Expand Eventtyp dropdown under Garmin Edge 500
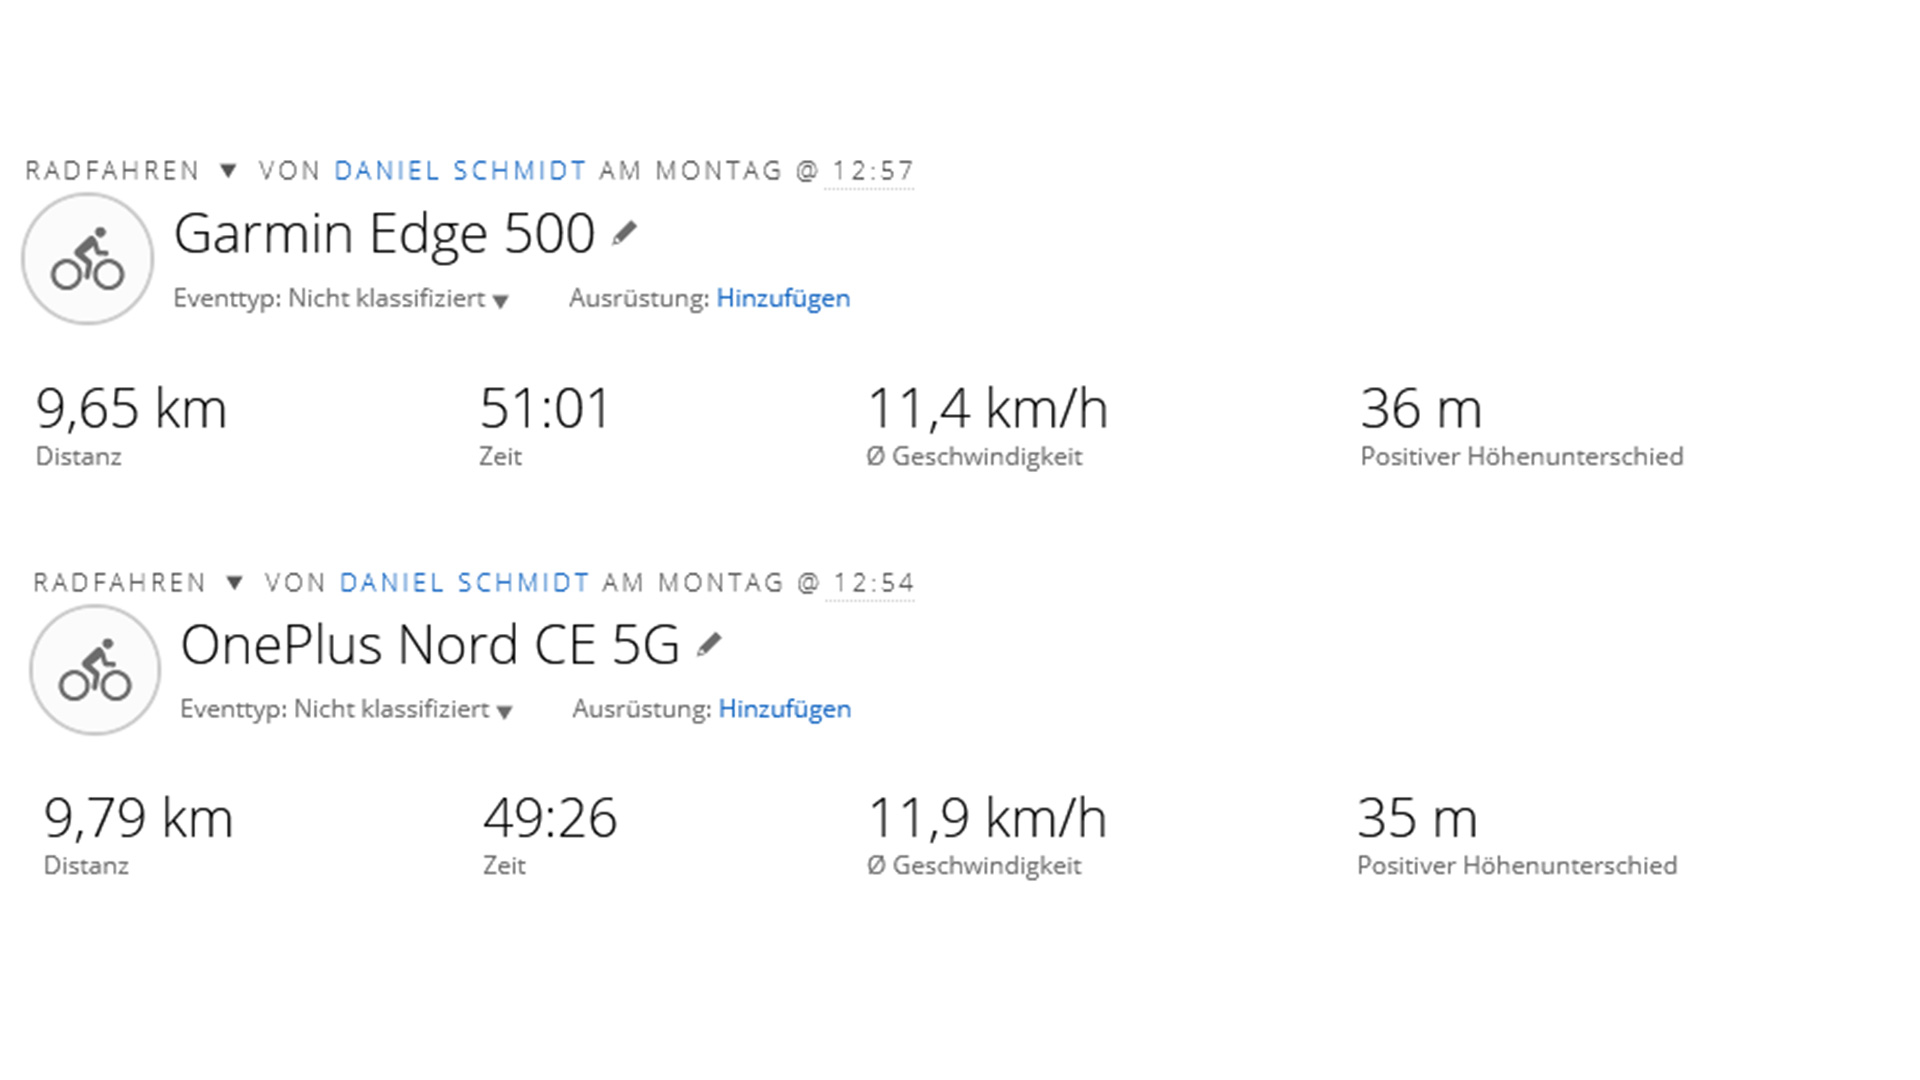The width and height of the screenshot is (1920, 1080). [501, 300]
